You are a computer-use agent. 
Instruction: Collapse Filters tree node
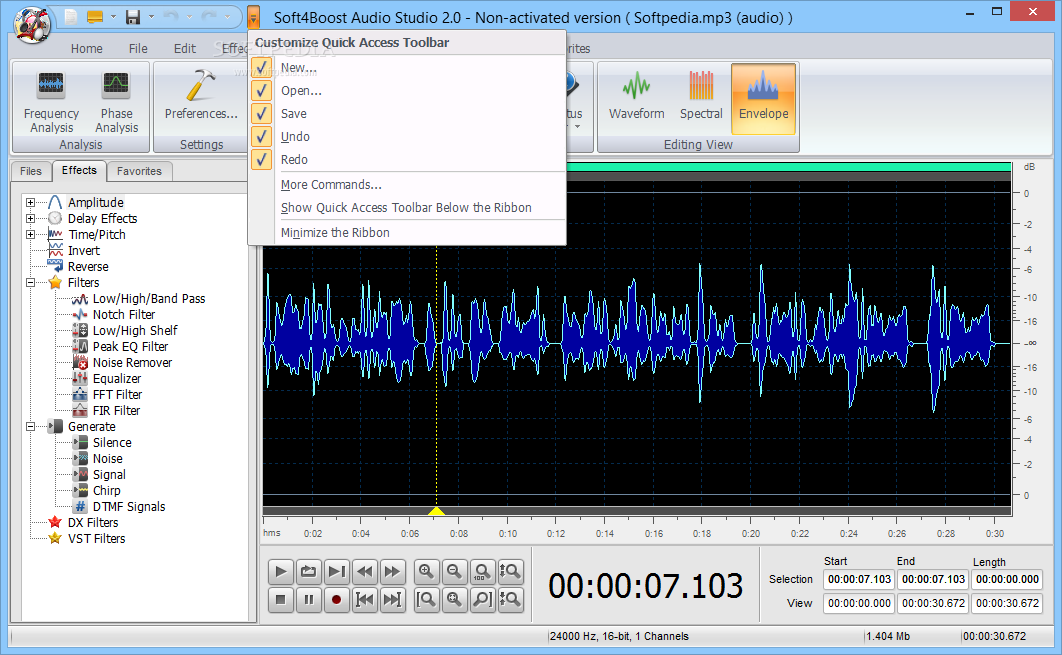30,282
